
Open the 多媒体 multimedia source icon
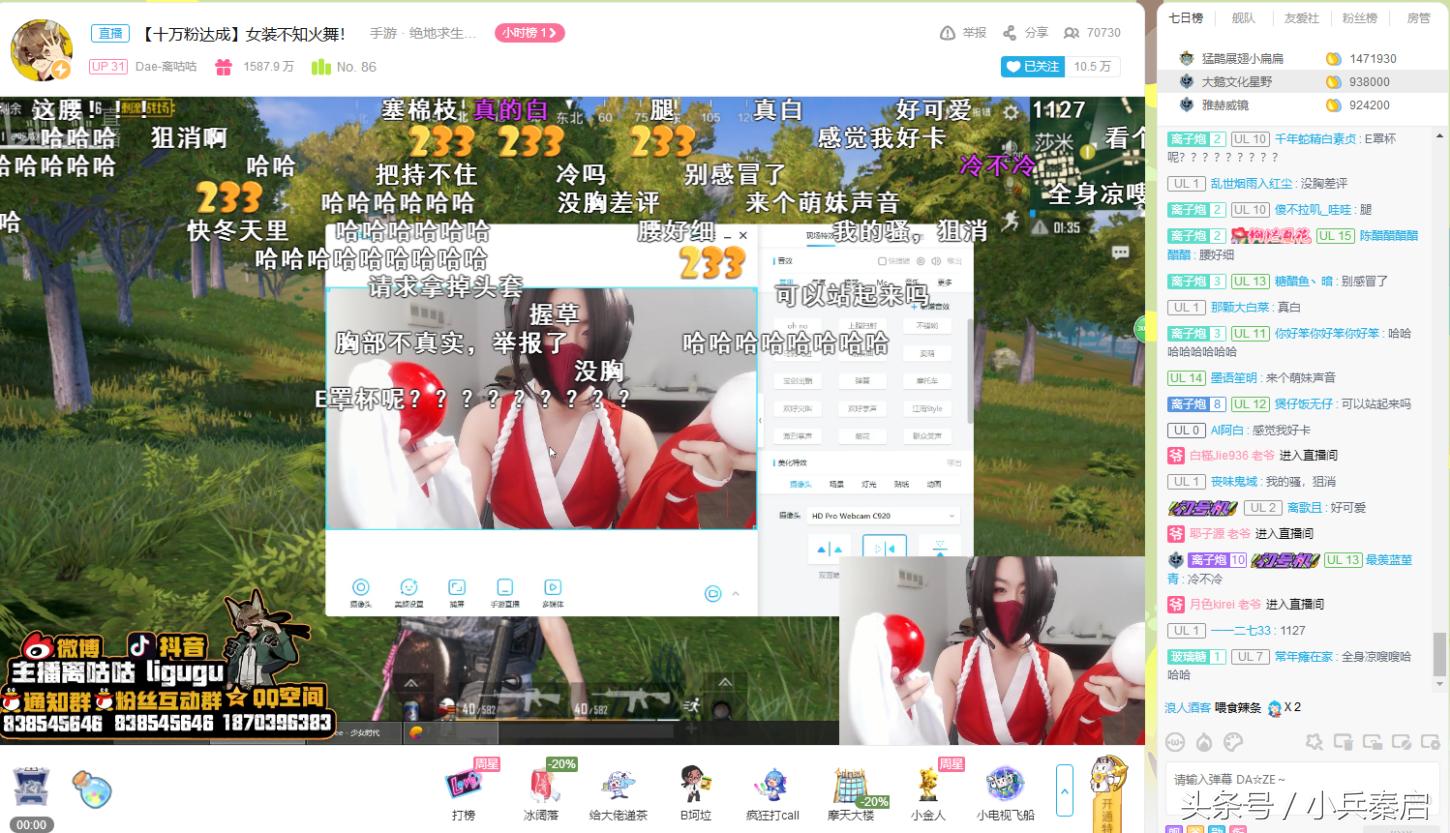tap(553, 586)
